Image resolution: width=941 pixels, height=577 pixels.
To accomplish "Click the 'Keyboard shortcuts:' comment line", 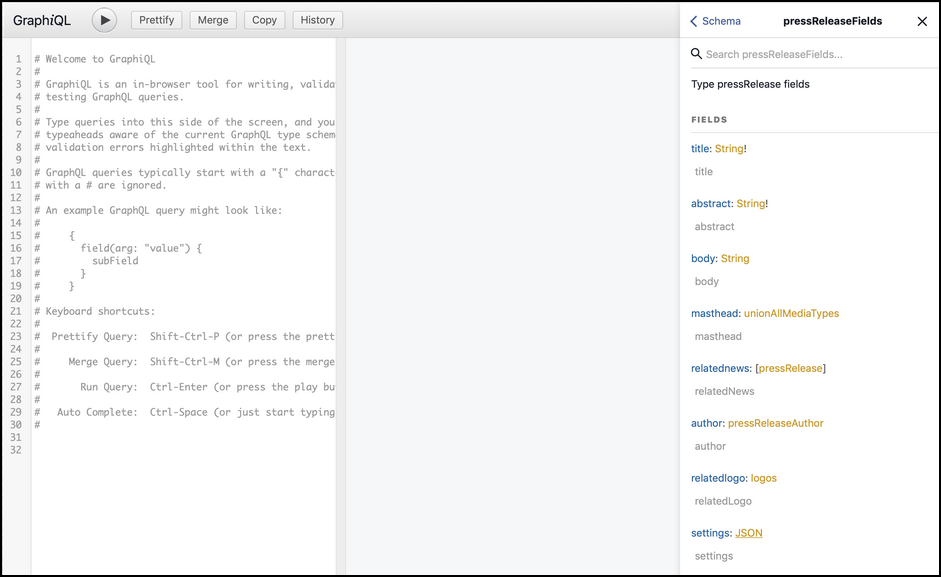I will [95, 311].
